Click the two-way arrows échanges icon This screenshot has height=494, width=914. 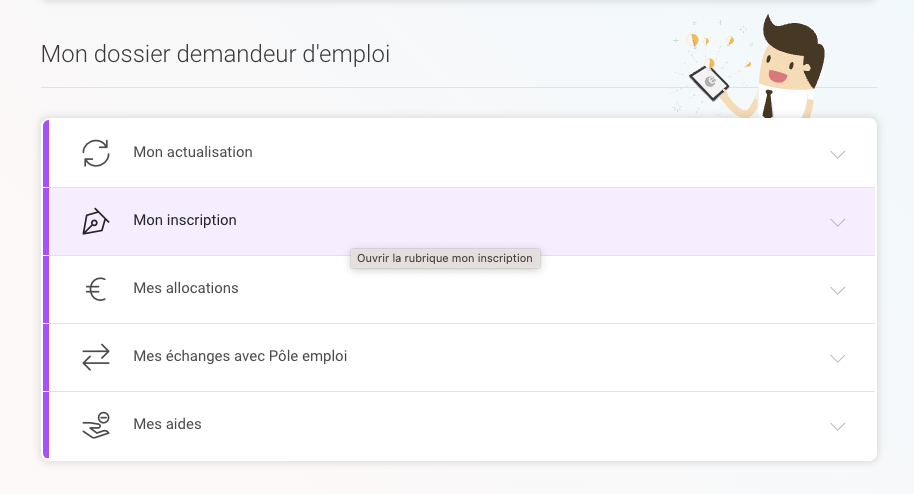tap(96, 357)
